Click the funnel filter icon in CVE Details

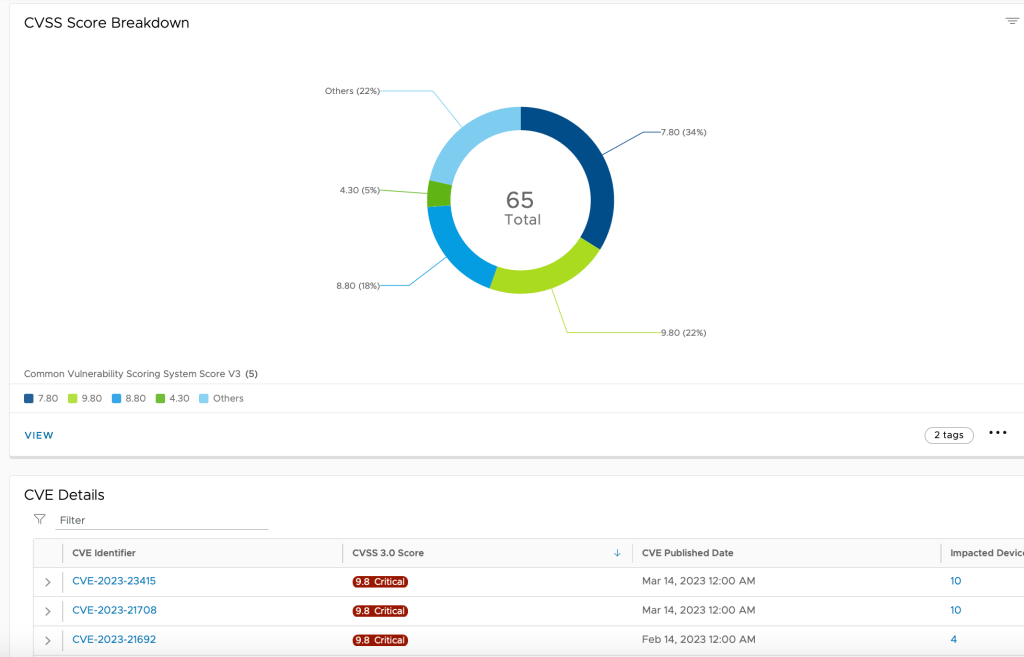[40, 519]
